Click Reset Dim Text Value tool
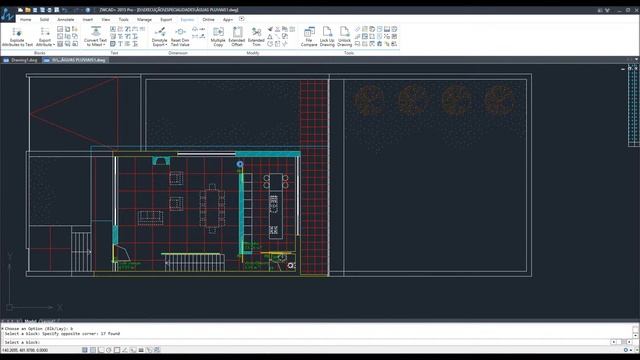Image resolution: width=640 pixels, height=360 pixels. tap(180, 37)
